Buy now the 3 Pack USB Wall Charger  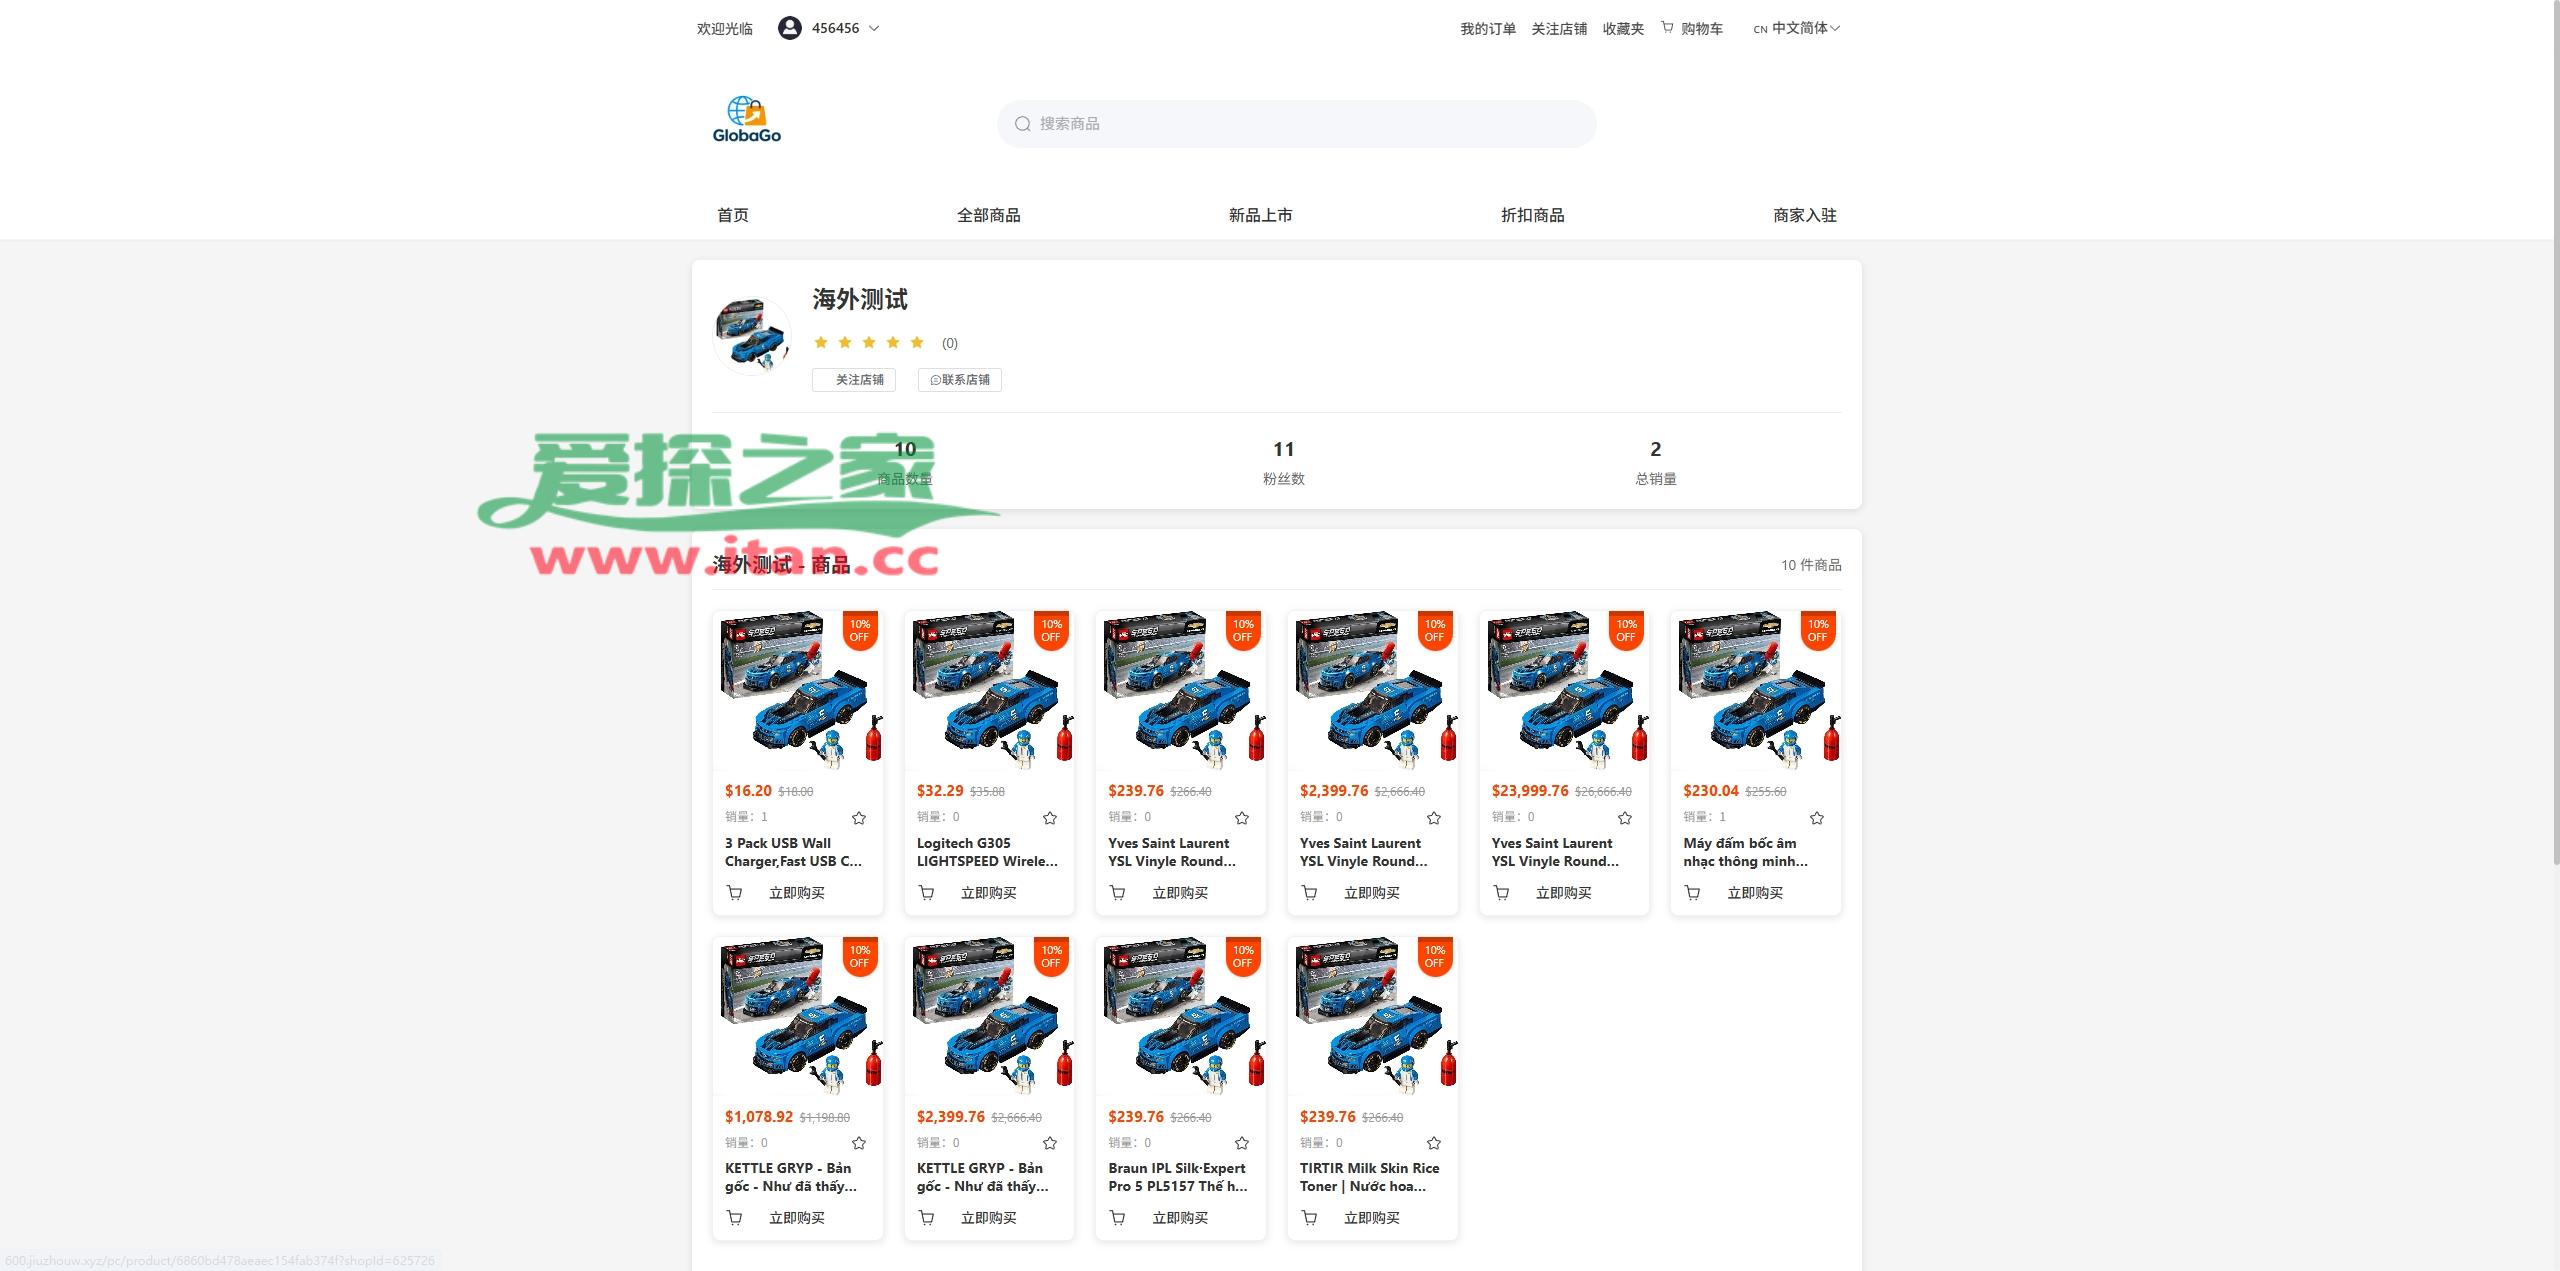click(797, 893)
